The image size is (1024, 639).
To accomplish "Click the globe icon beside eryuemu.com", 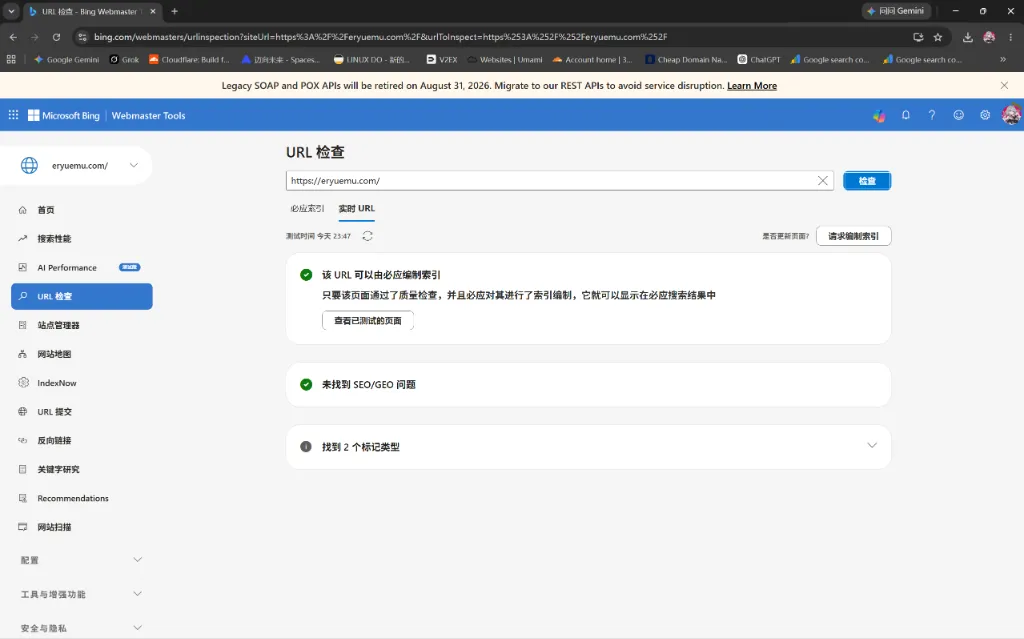I will coord(29,165).
